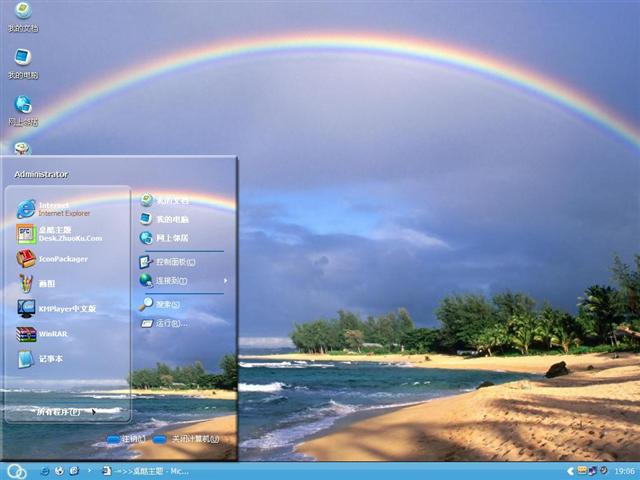Launch KMPlayer中文版 from the Start menu
The height and width of the screenshot is (480, 640).
pos(56,309)
